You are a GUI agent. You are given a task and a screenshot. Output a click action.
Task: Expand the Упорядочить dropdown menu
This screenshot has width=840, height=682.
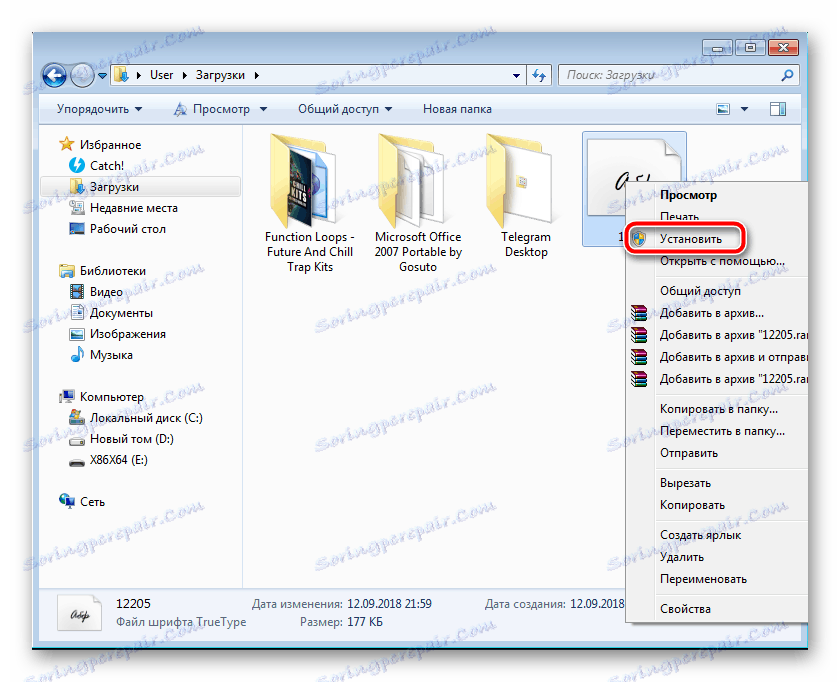point(99,109)
